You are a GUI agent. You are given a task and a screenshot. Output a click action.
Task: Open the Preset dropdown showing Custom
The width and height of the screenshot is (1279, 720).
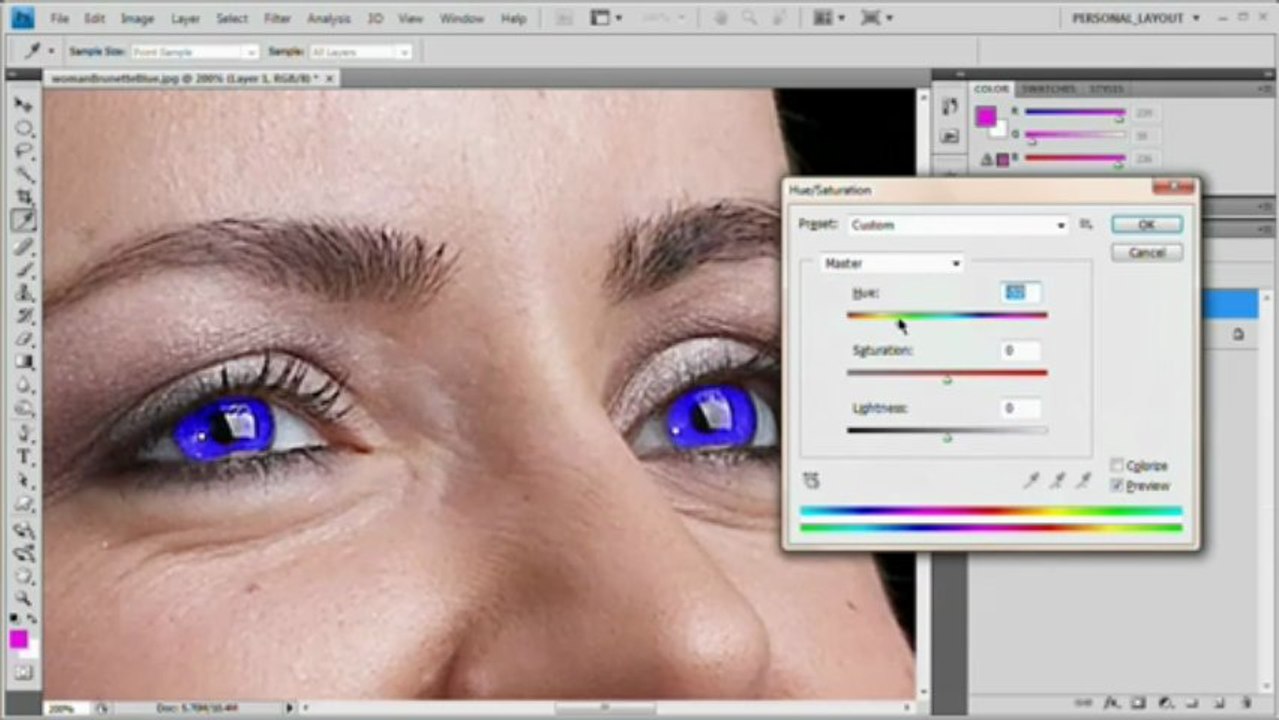958,225
